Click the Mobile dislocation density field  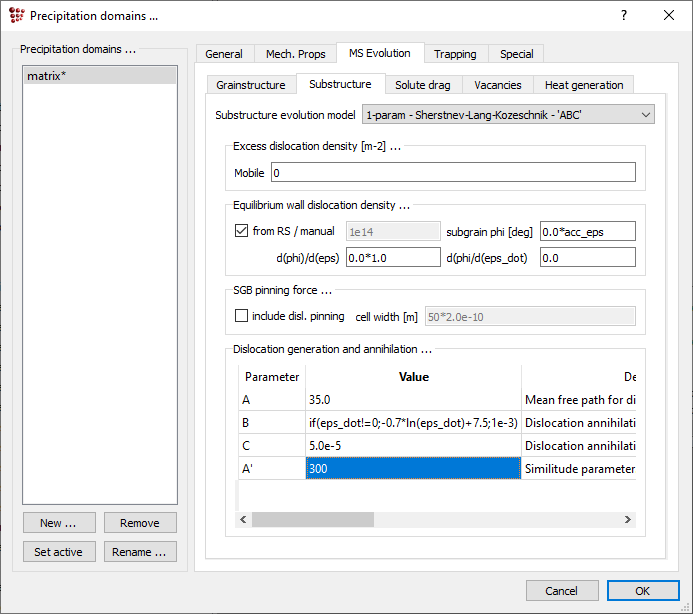click(452, 173)
